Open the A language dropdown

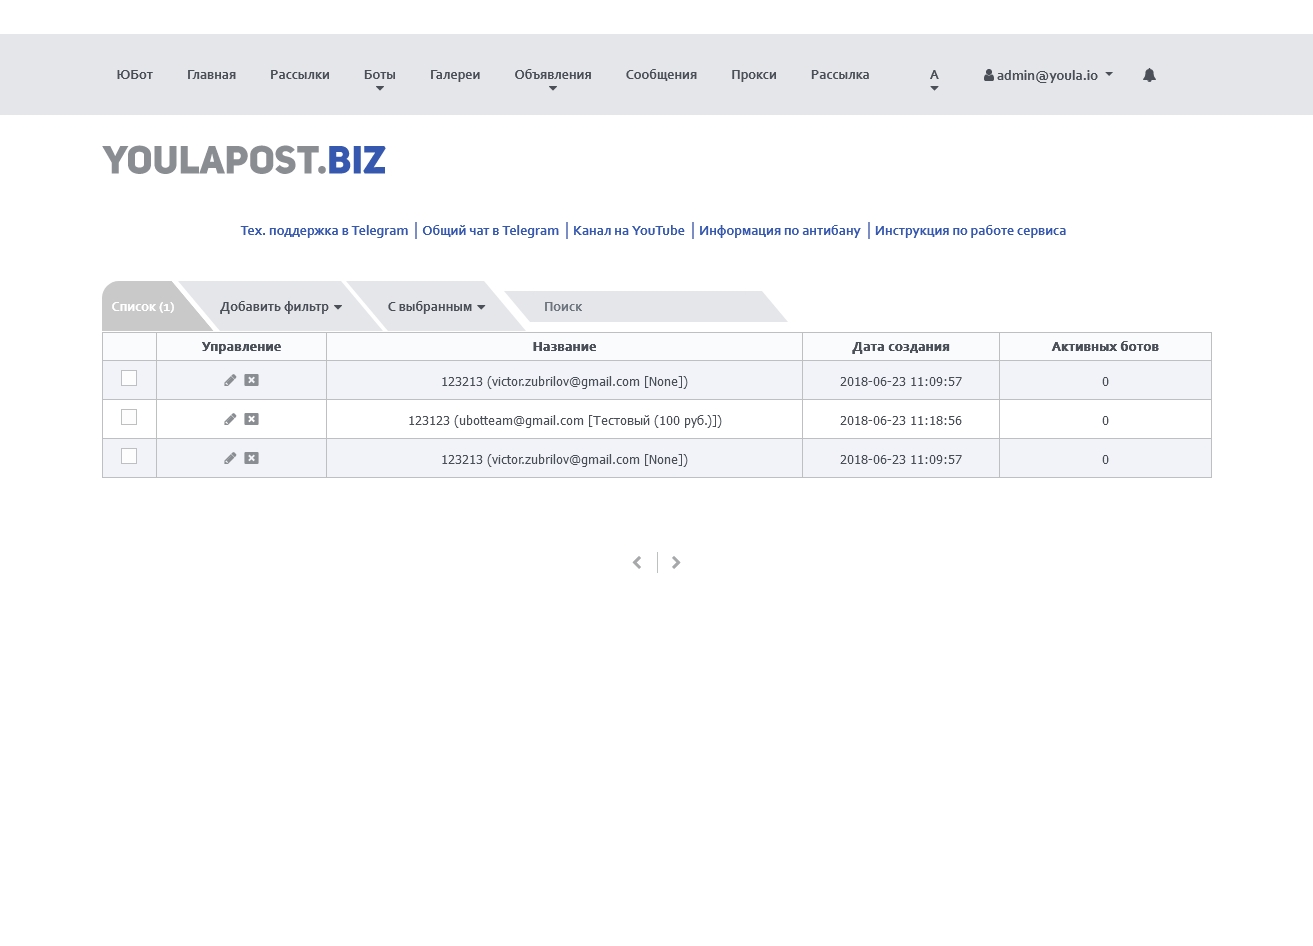coord(934,80)
